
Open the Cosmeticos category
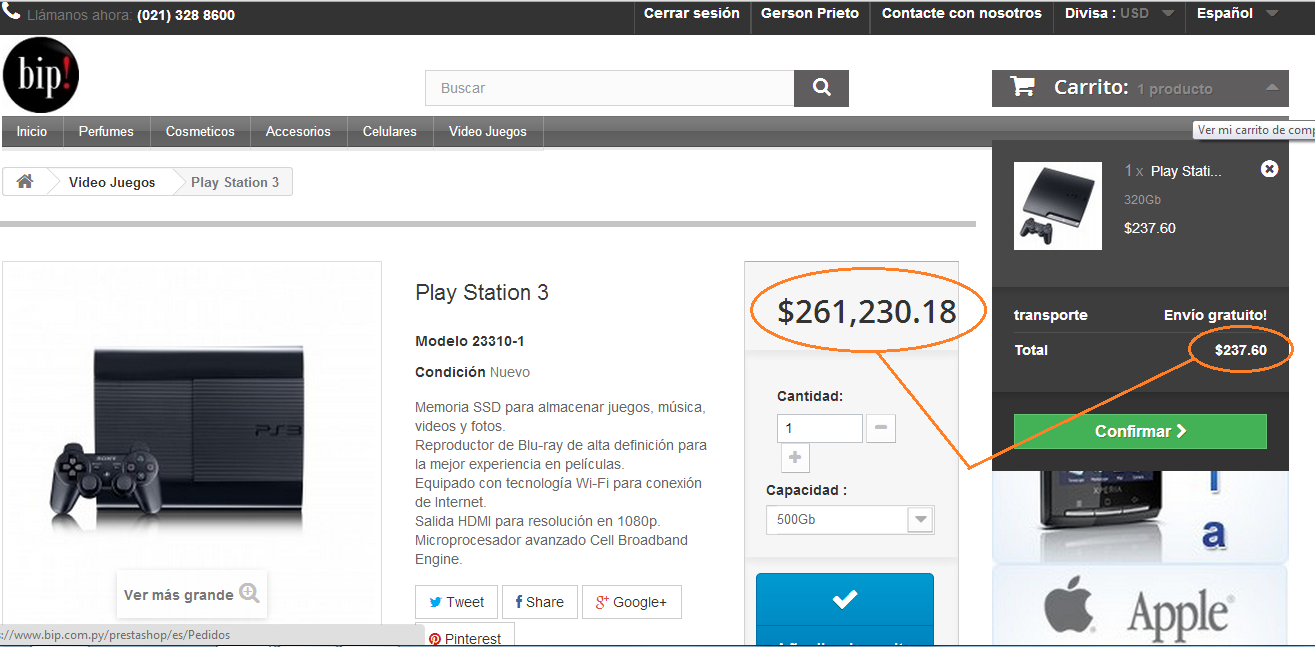coord(200,132)
